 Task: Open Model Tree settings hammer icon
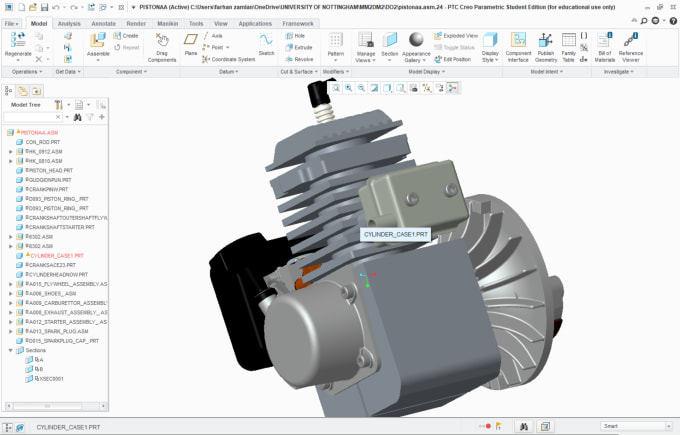(59, 105)
